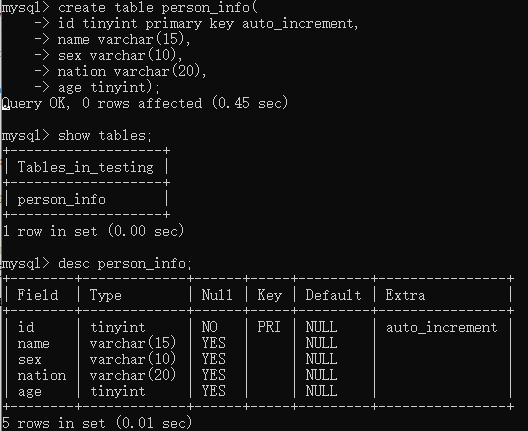This screenshot has width=528, height=431.
Task: Click the Key column header
Action: (x=269, y=295)
